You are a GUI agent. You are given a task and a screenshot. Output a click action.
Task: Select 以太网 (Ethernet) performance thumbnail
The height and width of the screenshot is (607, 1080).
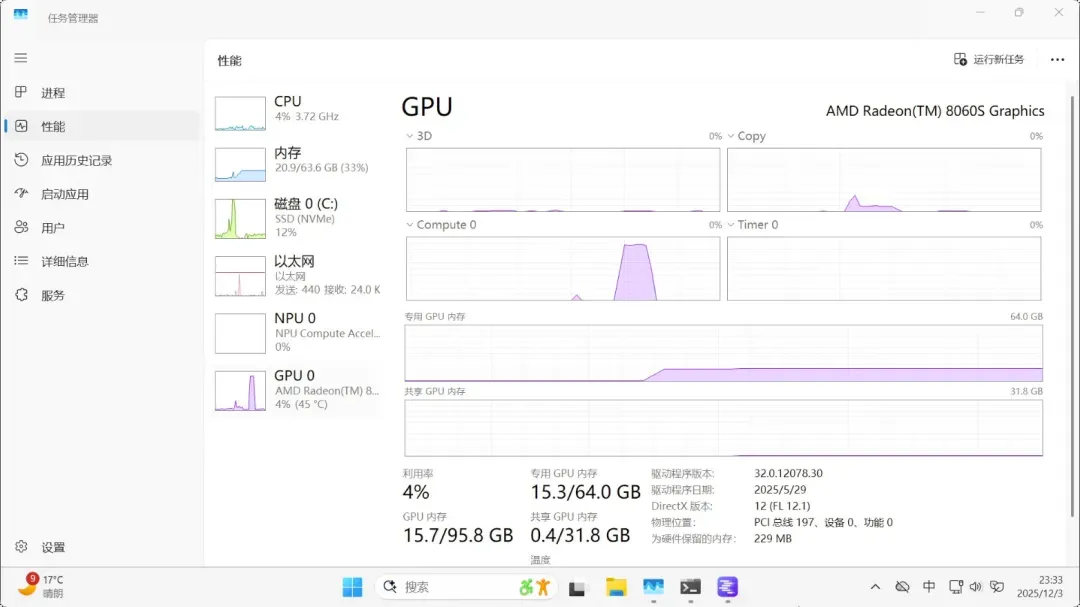click(x=297, y=275)
